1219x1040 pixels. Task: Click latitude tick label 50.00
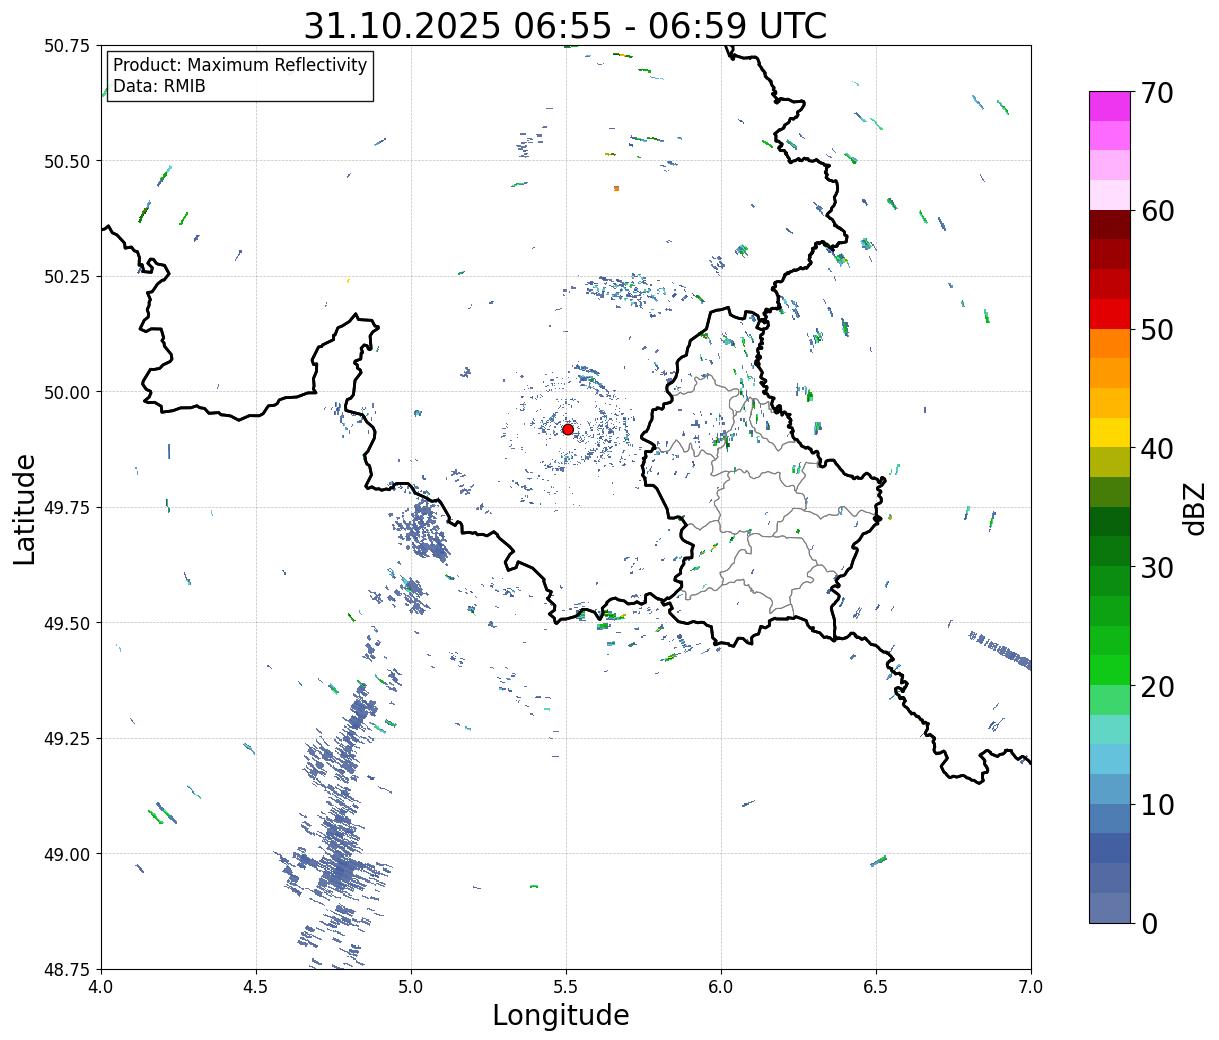click(x=67, y=392)
